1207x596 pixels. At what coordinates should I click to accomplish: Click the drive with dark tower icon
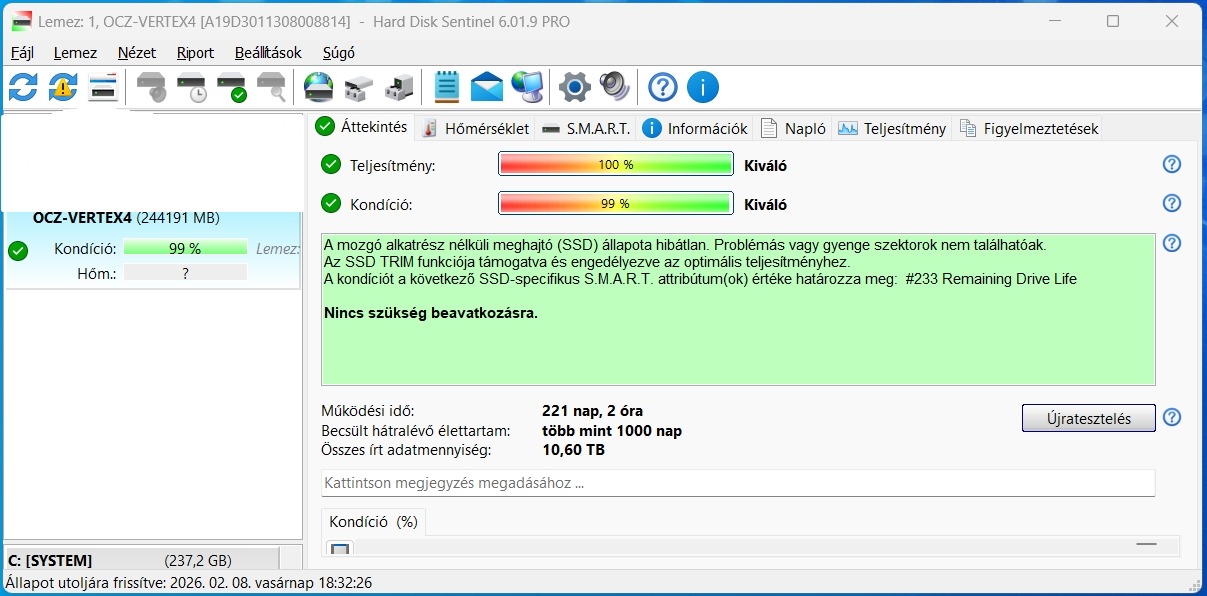coord(399,88)
